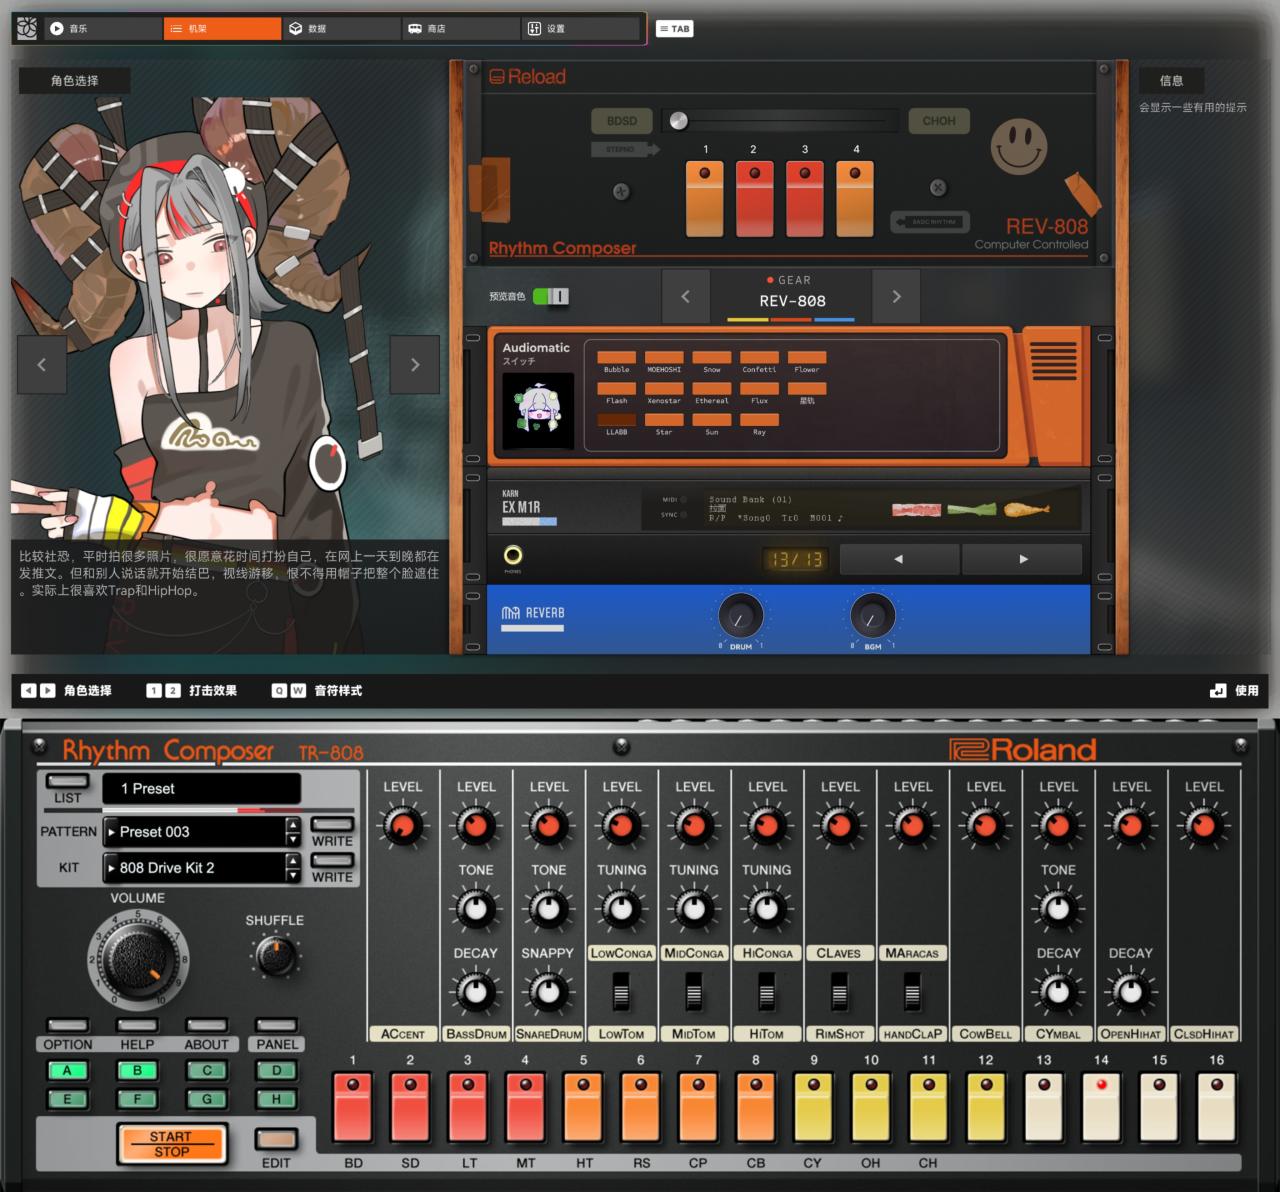Click the EDIT button on TR-808
This screenshot has height=1192, width=1280.
[x=276, y=1139]
